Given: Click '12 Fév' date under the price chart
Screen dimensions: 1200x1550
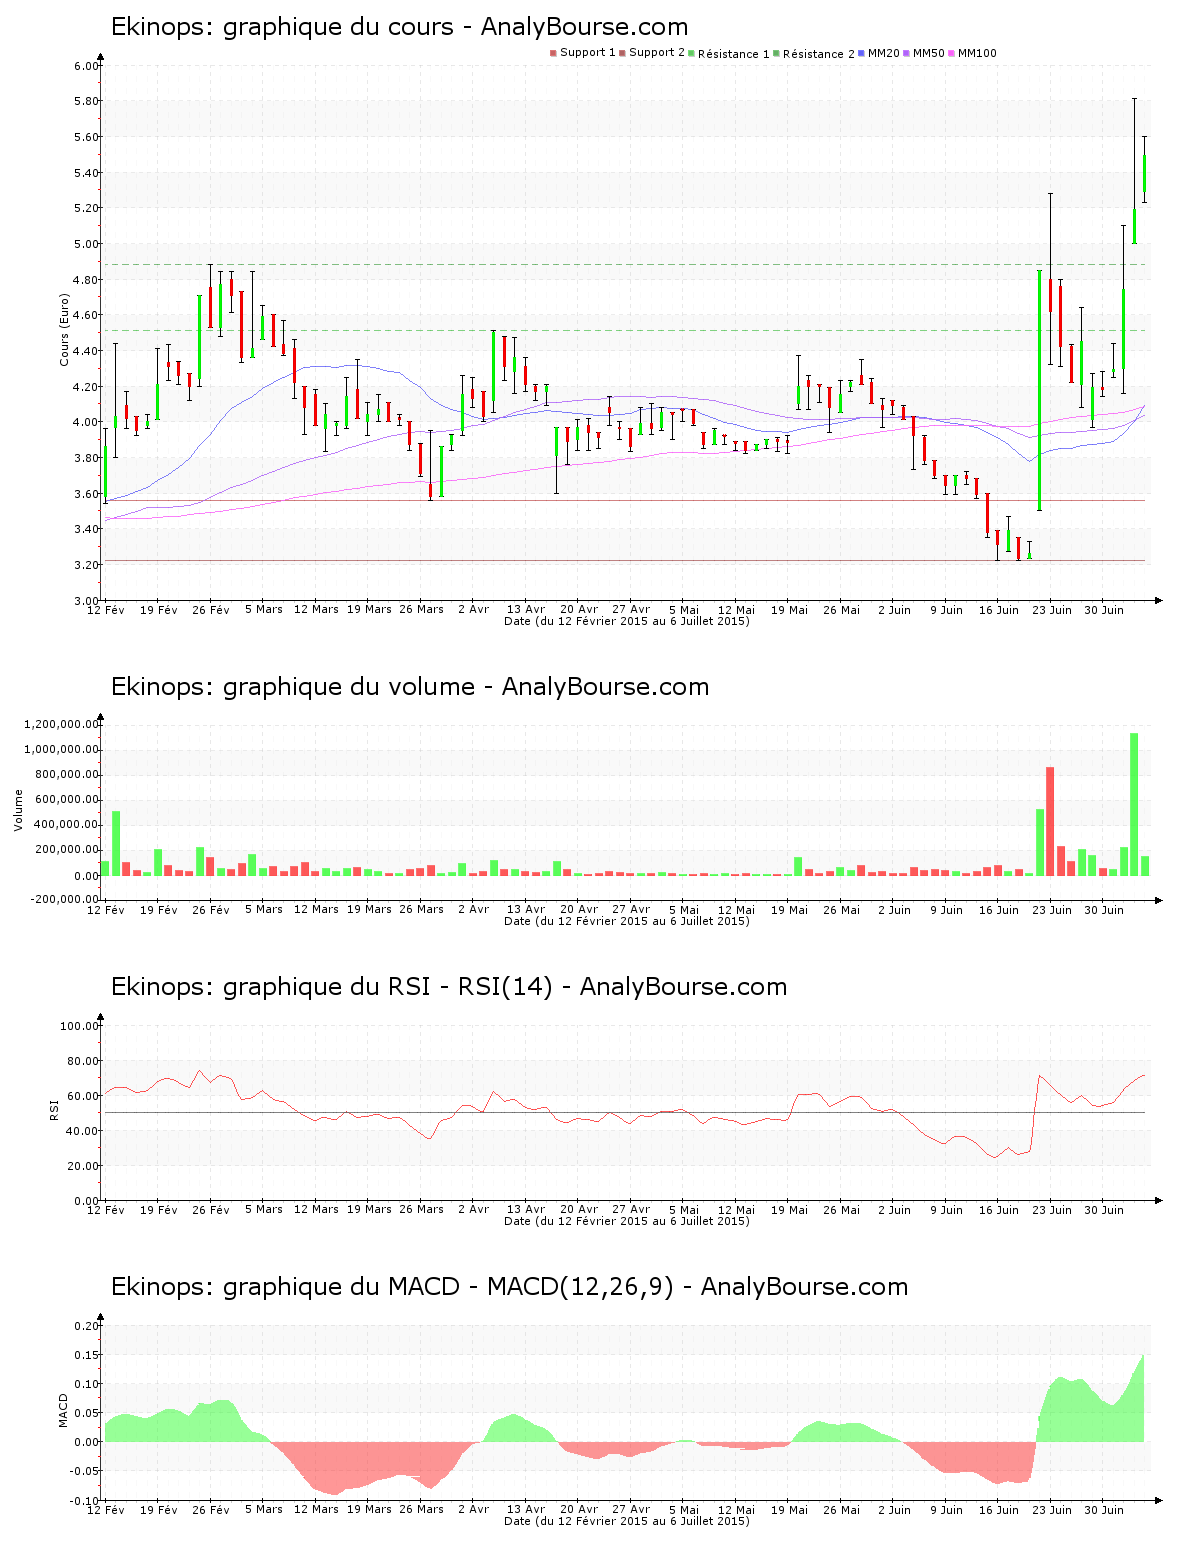Looking at the screenshot, I should tap(106, 610).
